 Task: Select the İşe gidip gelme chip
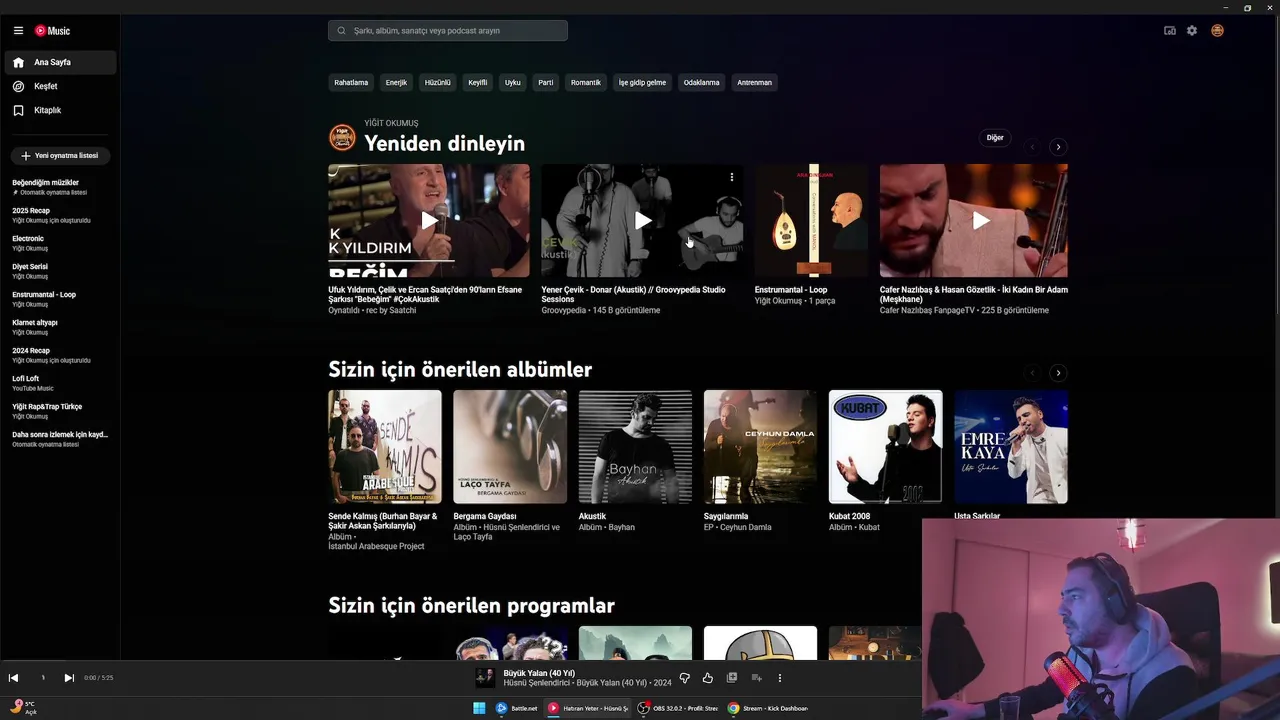coord(642,83)
